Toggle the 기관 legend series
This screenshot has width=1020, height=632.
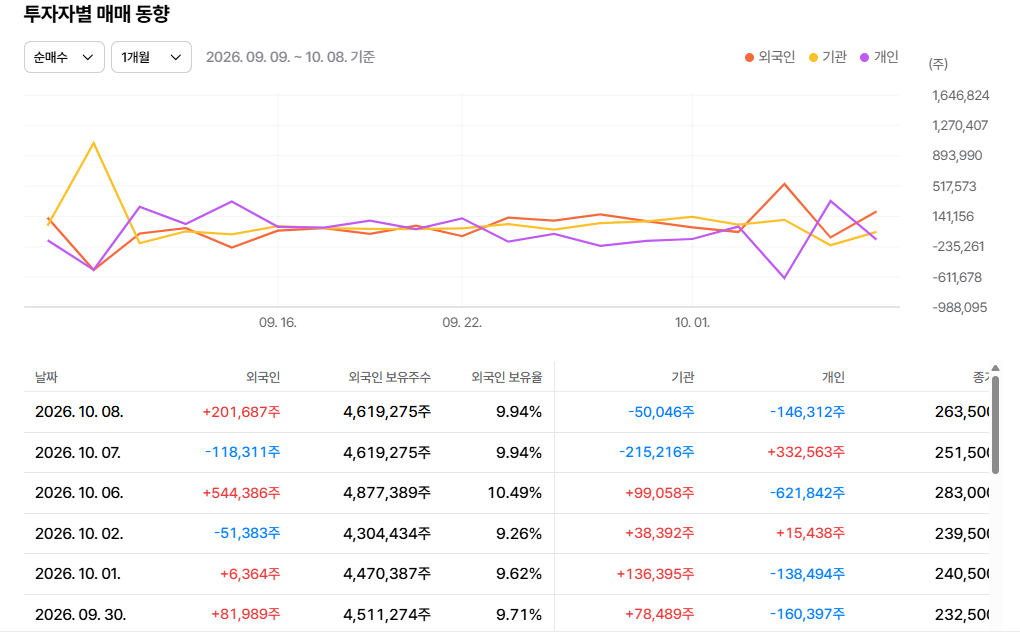click(828, 57)
